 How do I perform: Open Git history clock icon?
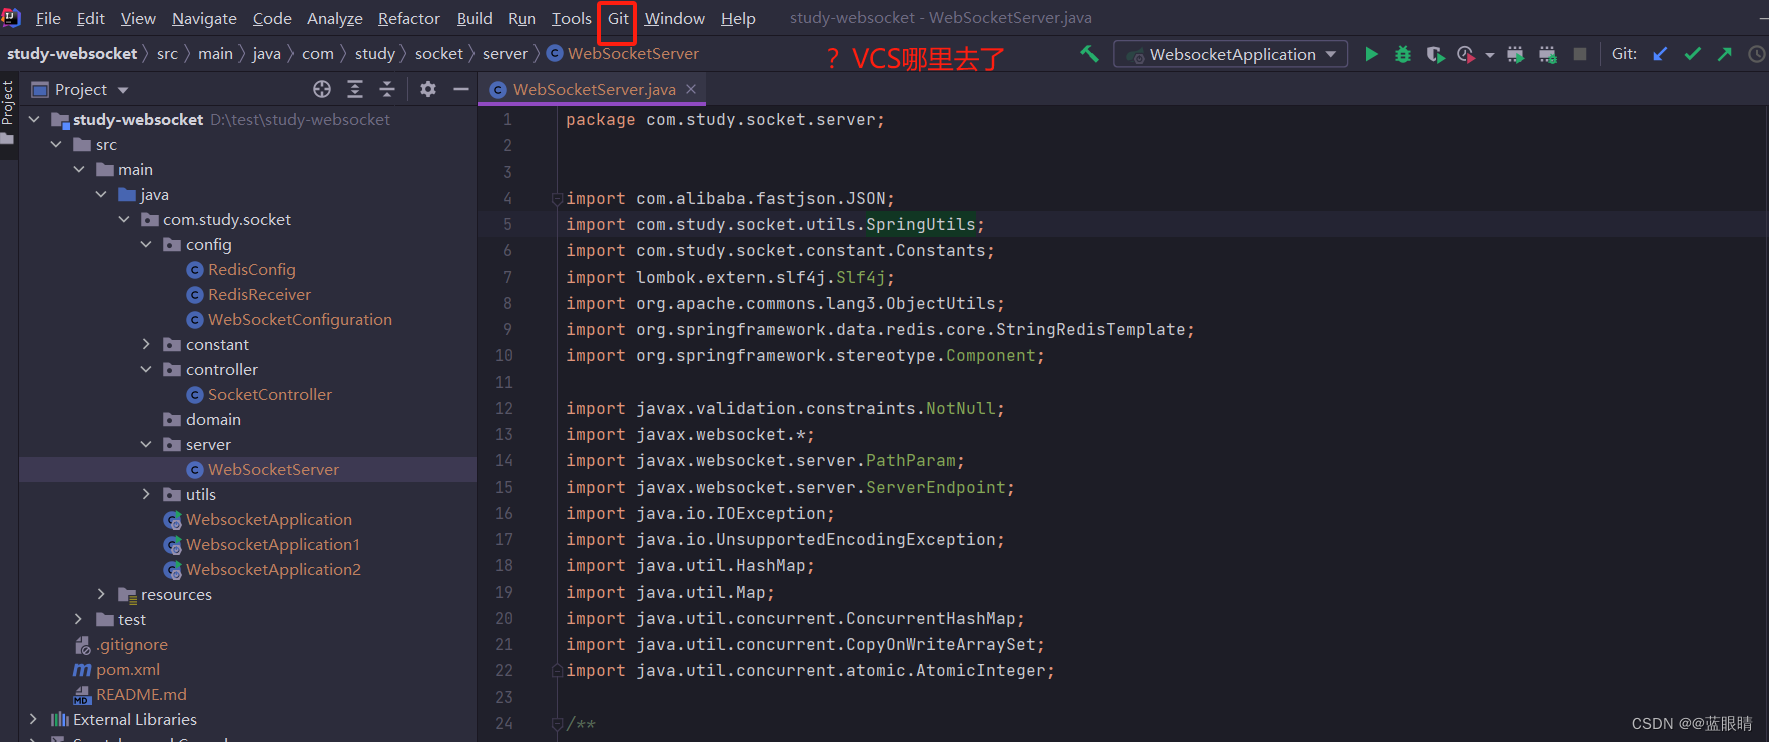[x=1756, y=54]
